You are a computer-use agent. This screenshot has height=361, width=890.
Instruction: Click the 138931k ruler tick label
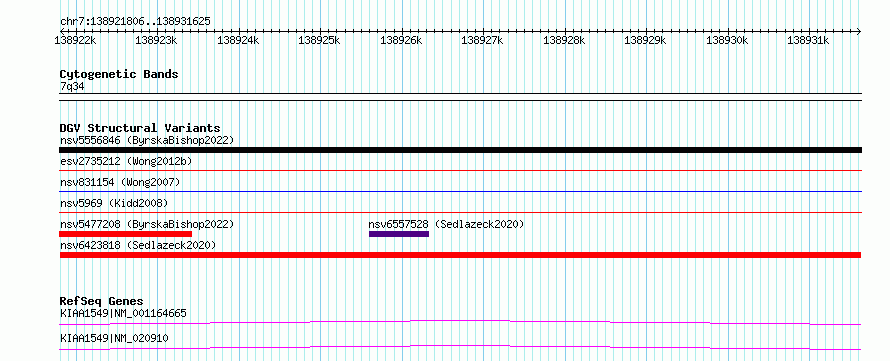pyautogui.click(x=808, y=40)
